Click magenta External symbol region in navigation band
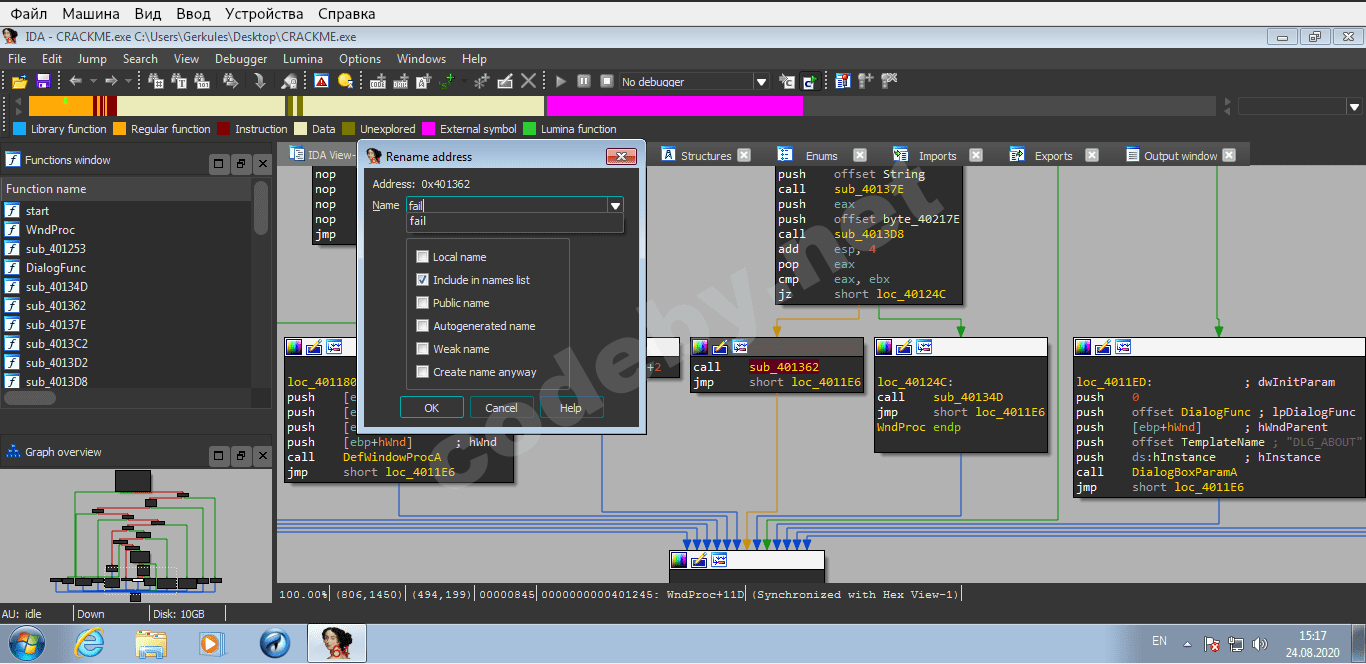This screenshot has width=1366, height=664. 674,106
